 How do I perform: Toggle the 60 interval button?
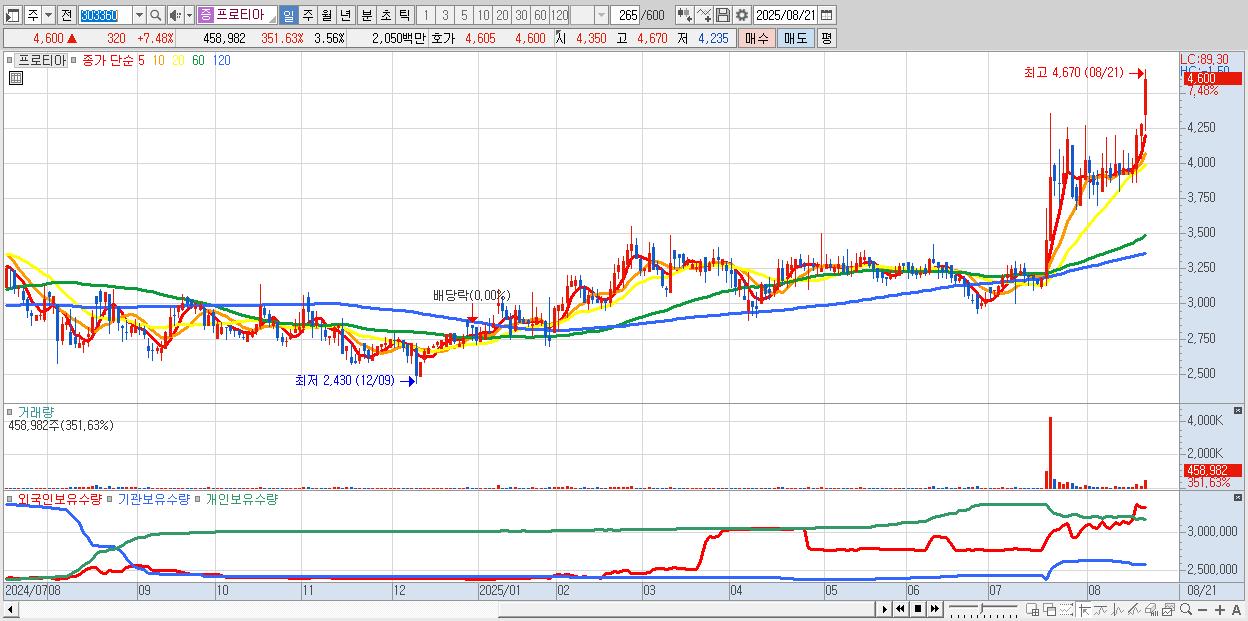(540, 15)
